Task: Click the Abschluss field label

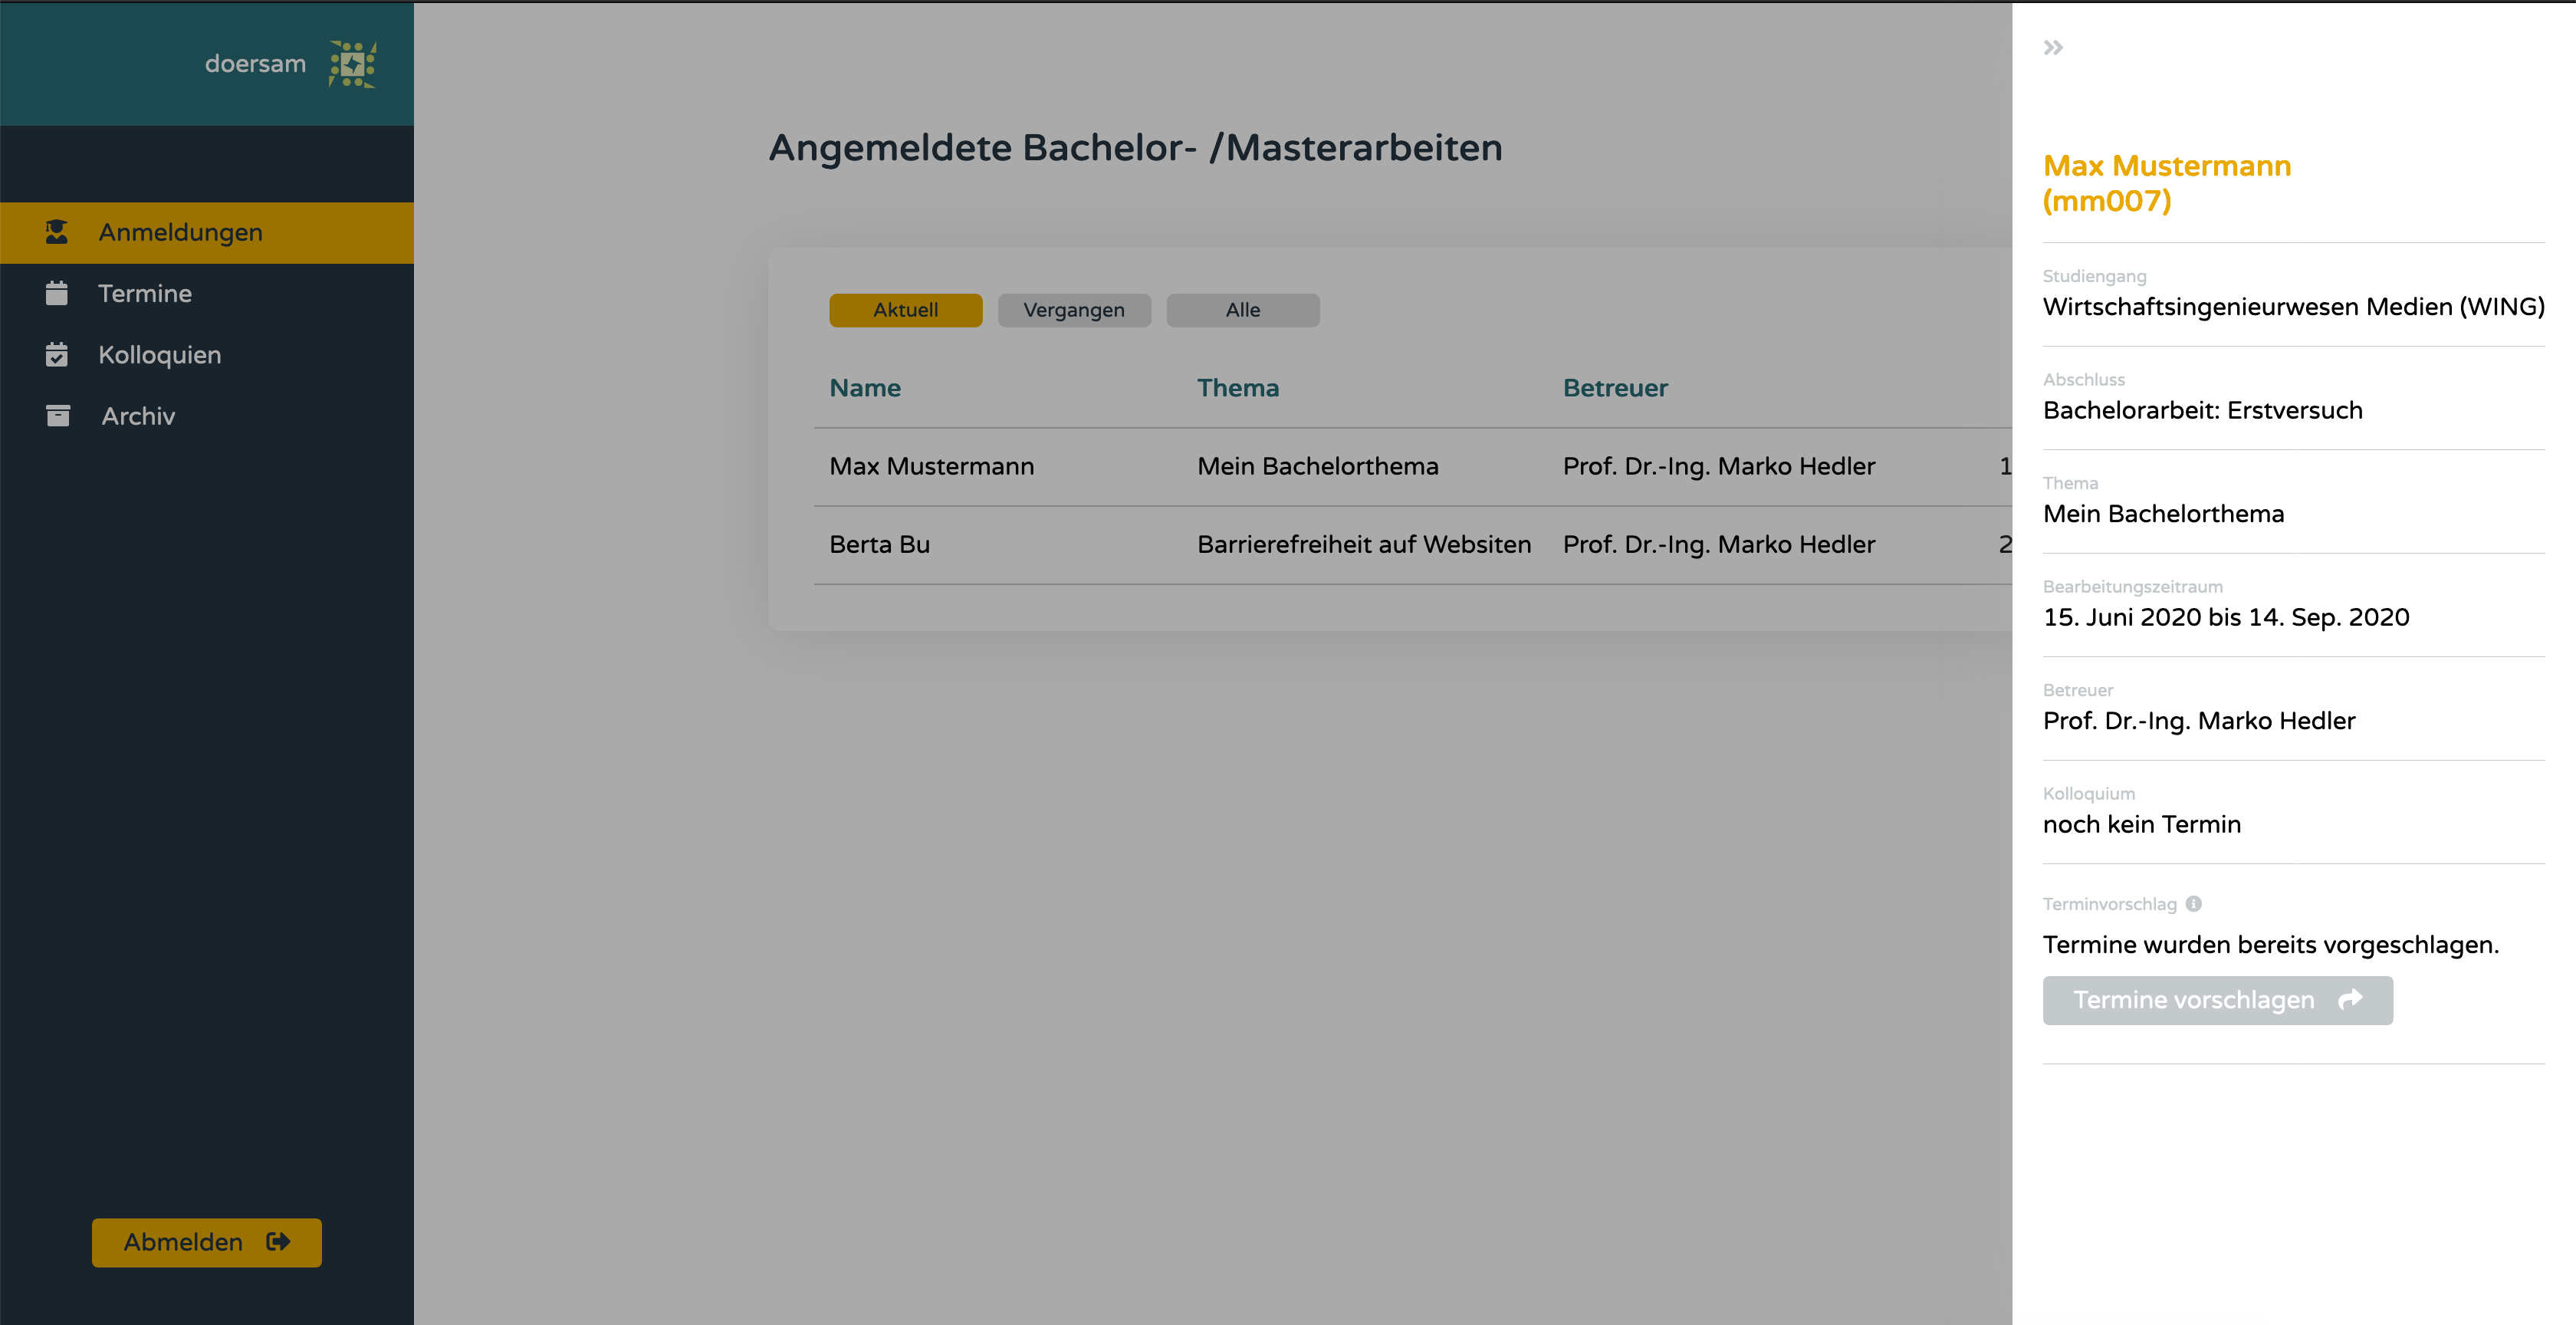Action: (x=2084, y=380)
